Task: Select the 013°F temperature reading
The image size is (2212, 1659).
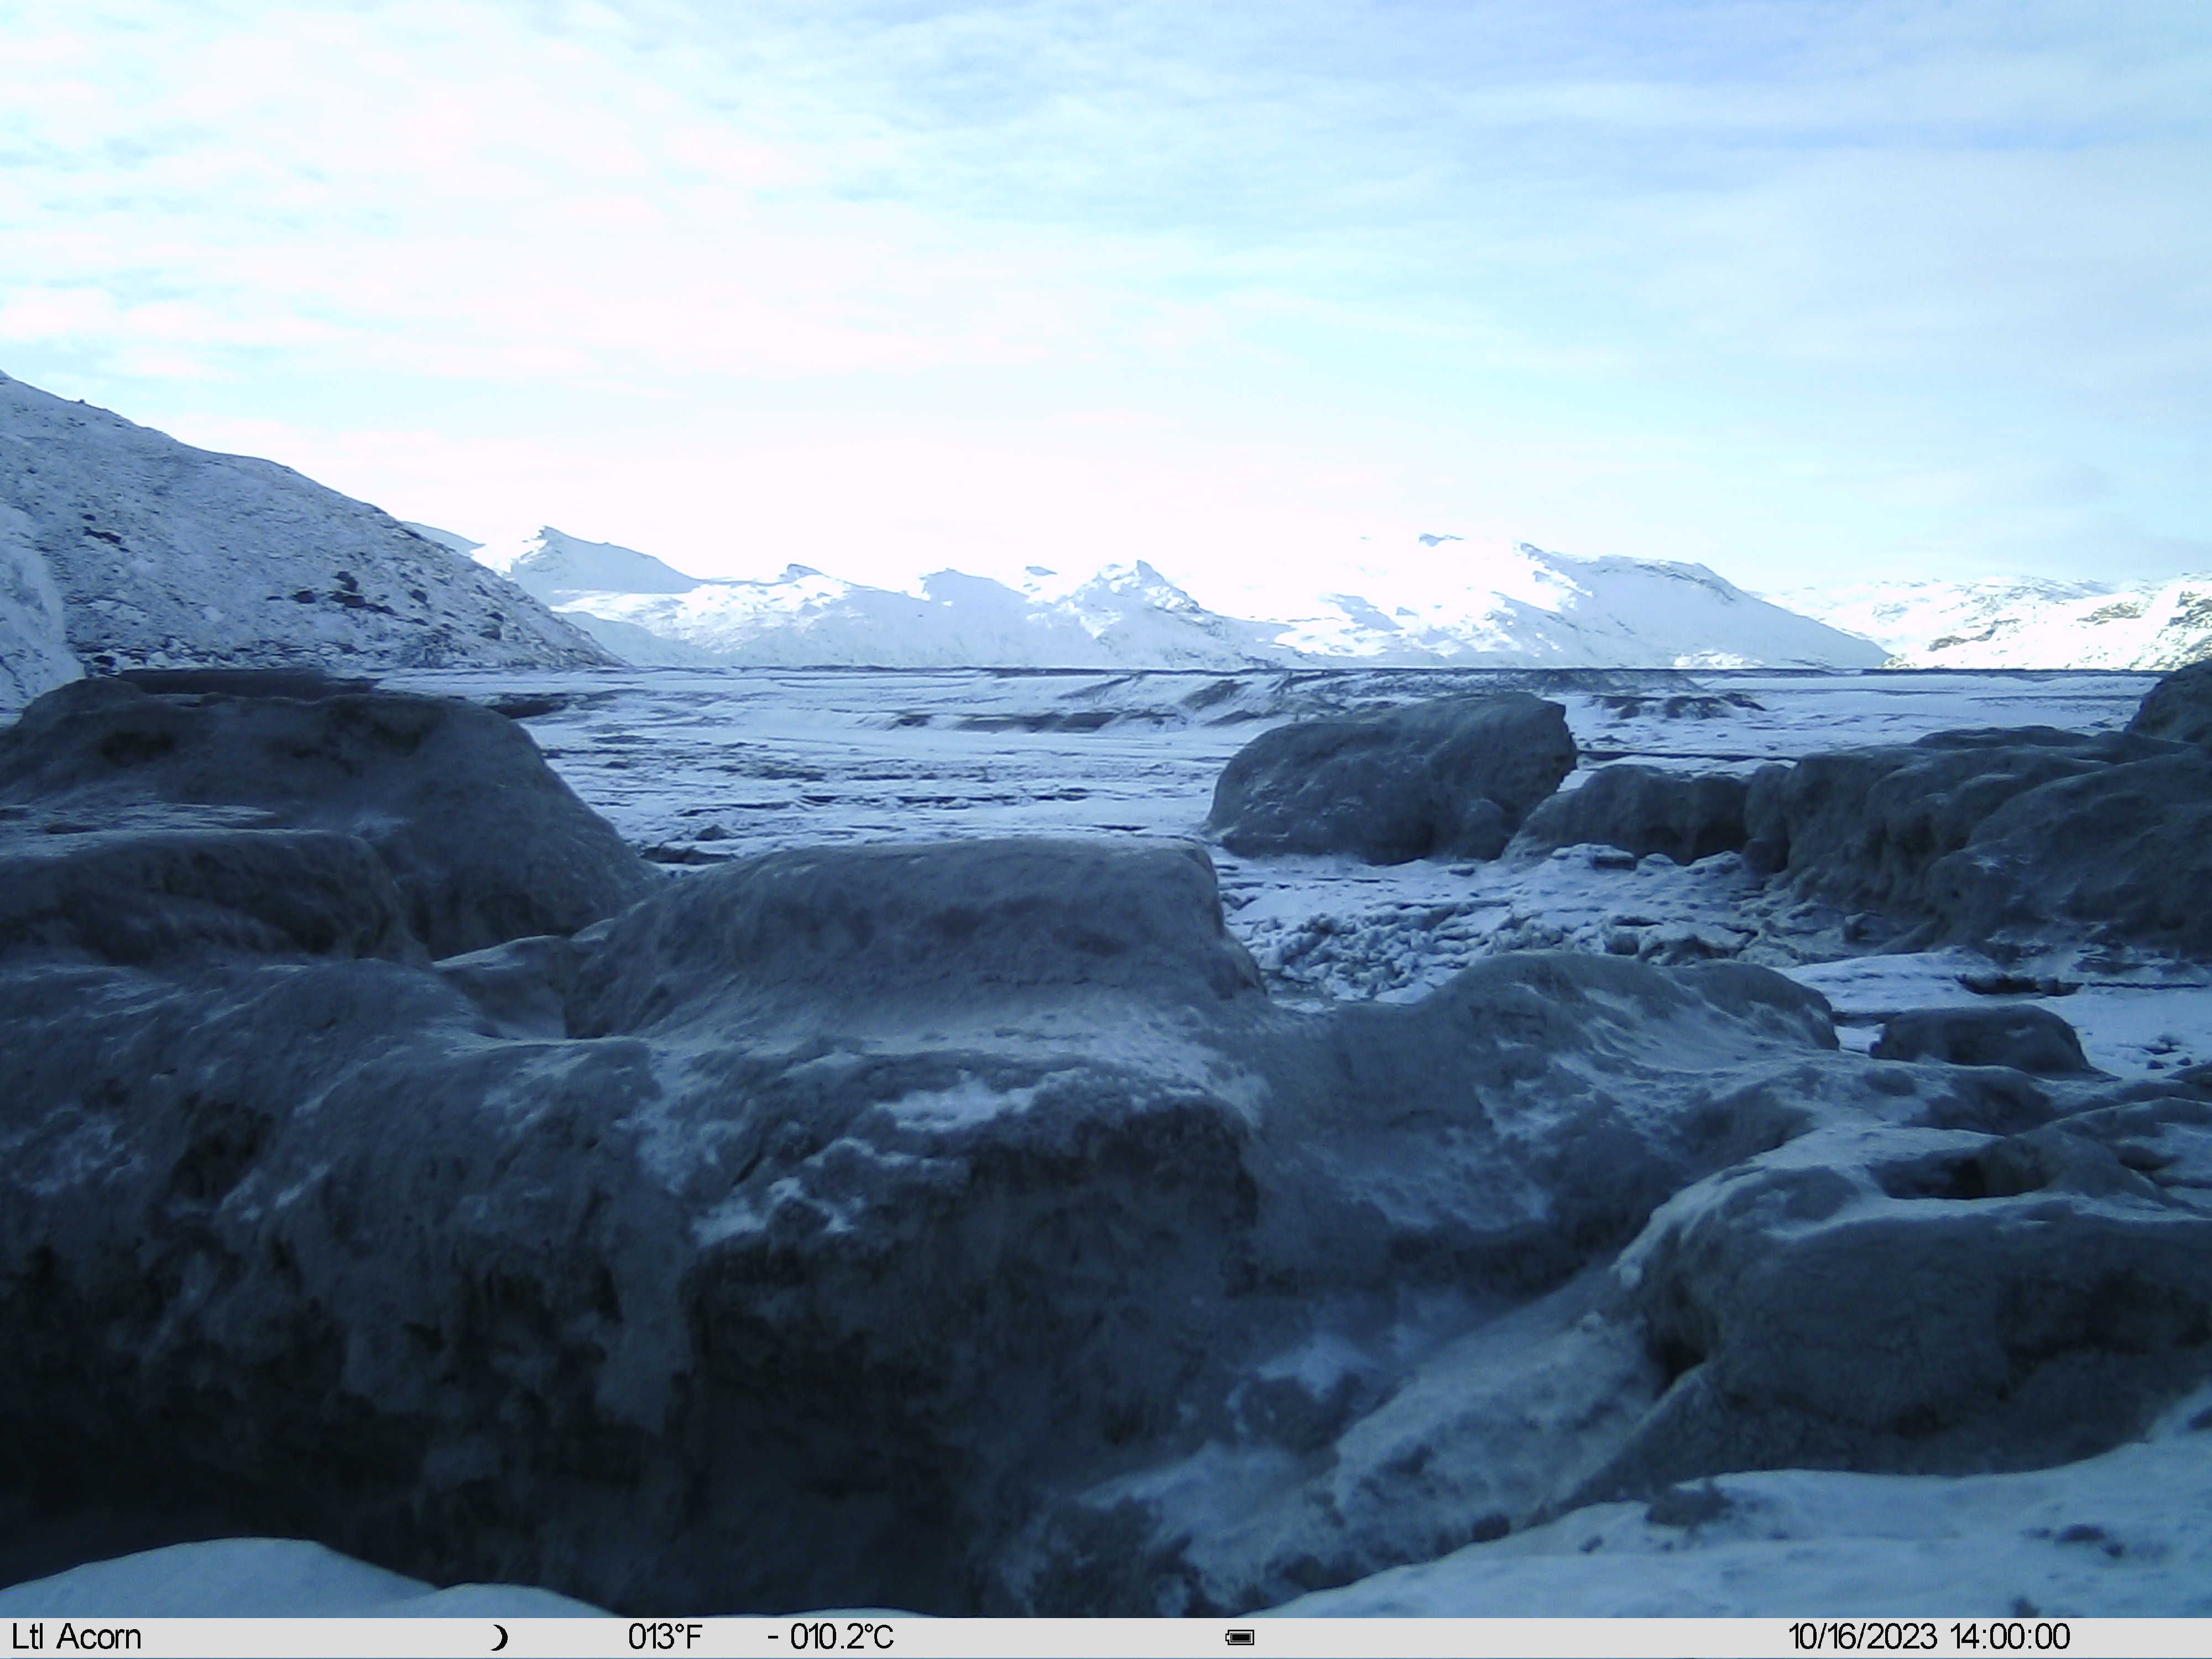Action: pos(665,1637)
